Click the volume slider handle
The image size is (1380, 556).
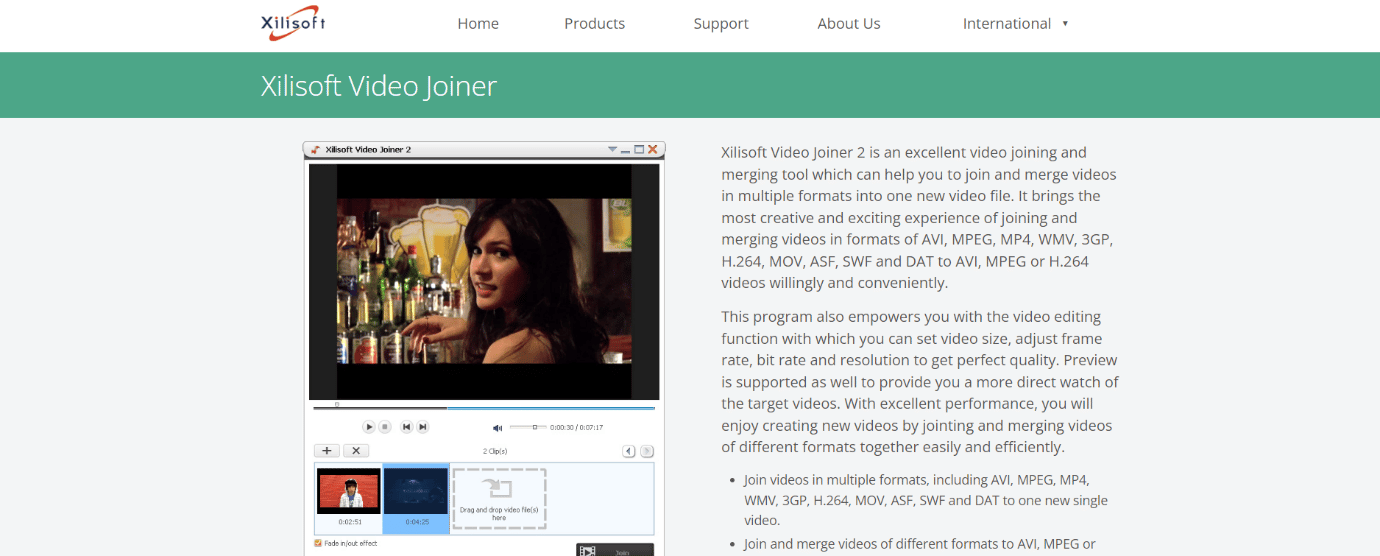(535, 427)
